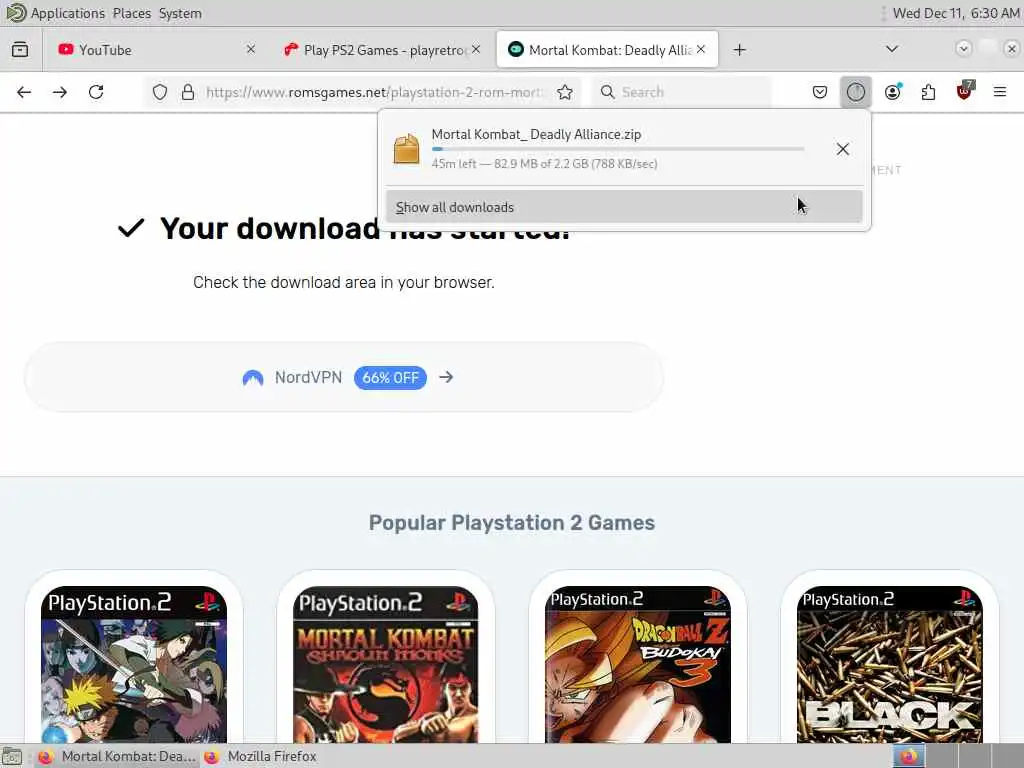Open uBlock Origin extension icon

point(965,91)
